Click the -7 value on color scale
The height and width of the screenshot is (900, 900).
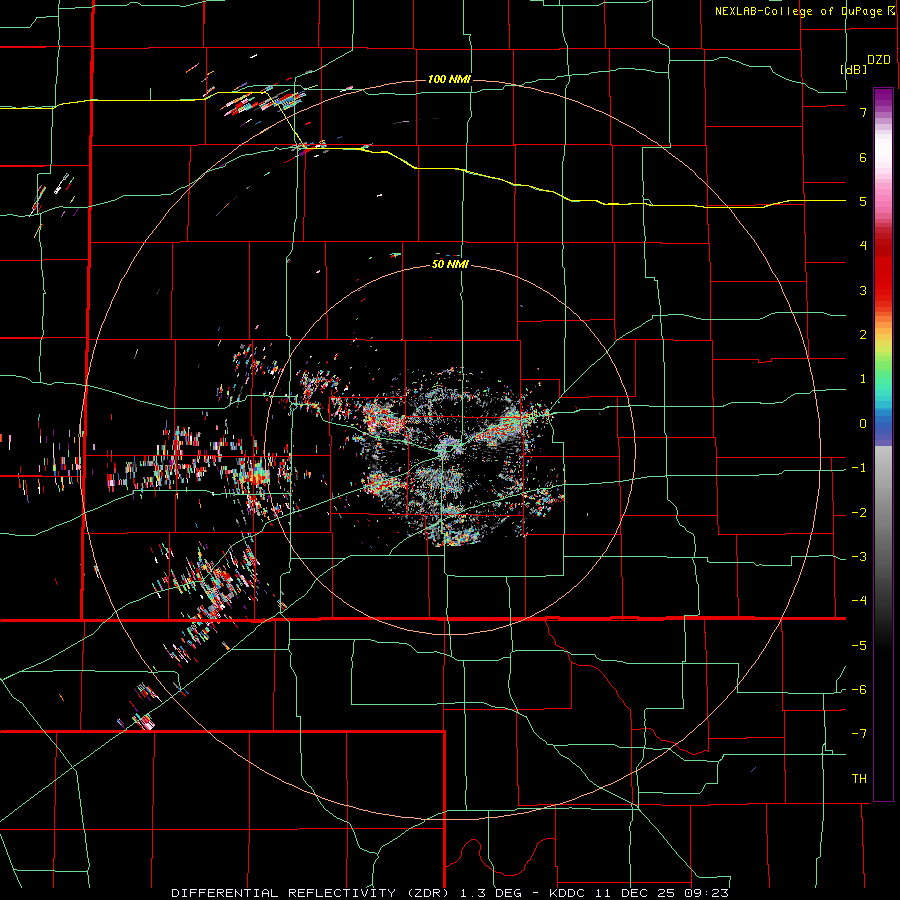pyautogui.click(x=859, y=734)
